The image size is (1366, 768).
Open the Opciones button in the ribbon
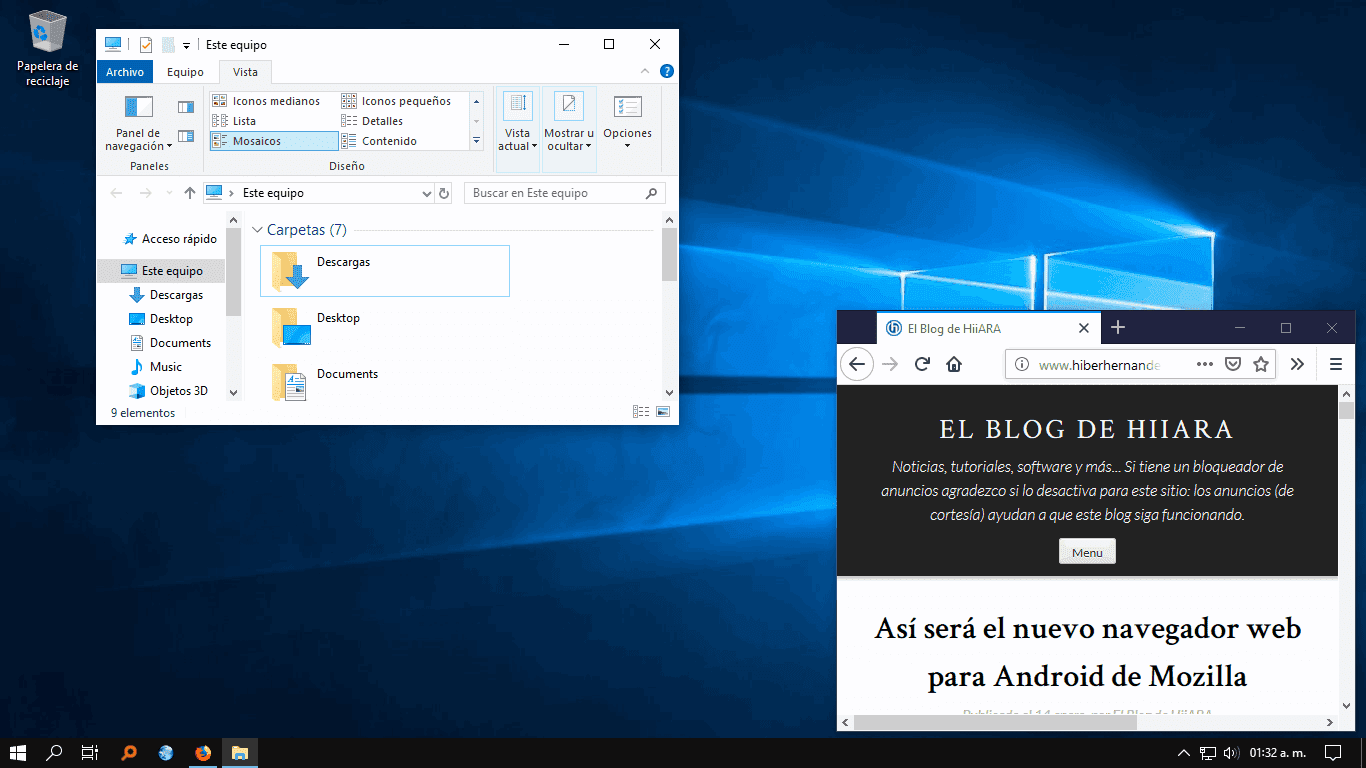[x=627, y=123]
